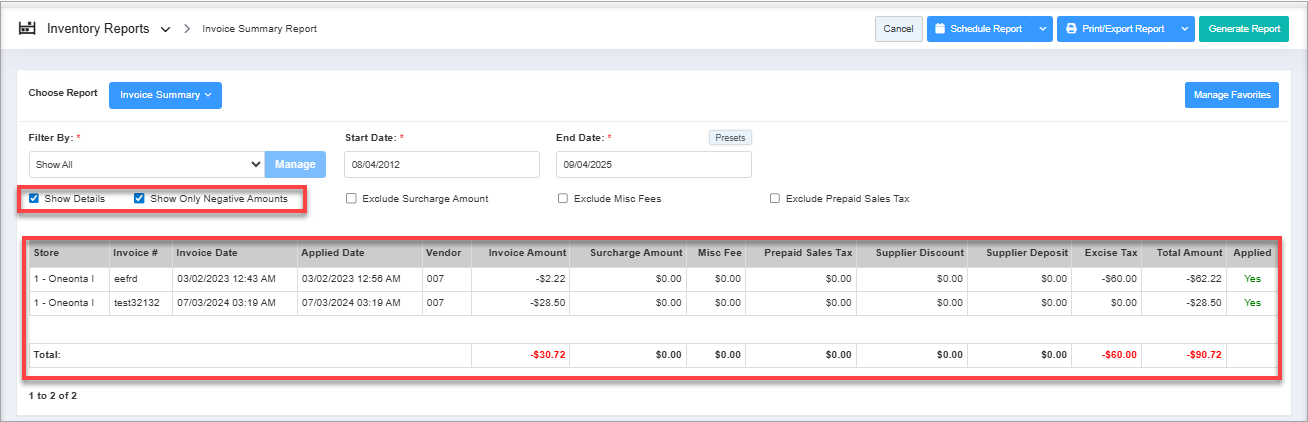Expand the Filter By Show All dropdown
The height and width of the screenshot is (422, 1308).
pos(146,164)
